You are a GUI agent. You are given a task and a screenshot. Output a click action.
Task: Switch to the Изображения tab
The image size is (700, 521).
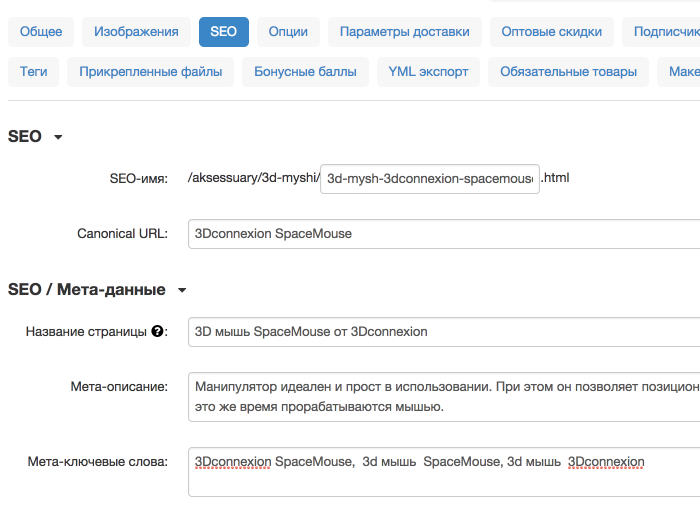coord(136,32)
